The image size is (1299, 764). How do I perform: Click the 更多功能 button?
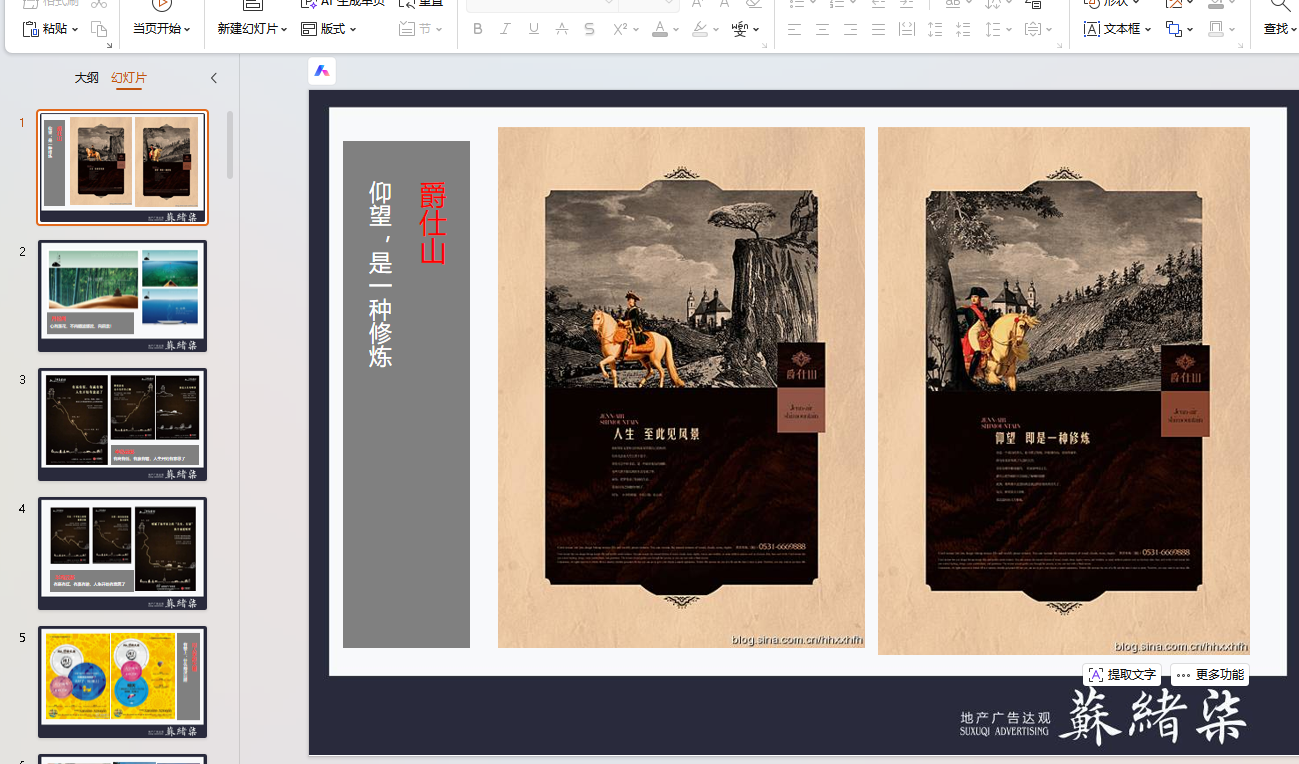click(x=1210, y=675)
